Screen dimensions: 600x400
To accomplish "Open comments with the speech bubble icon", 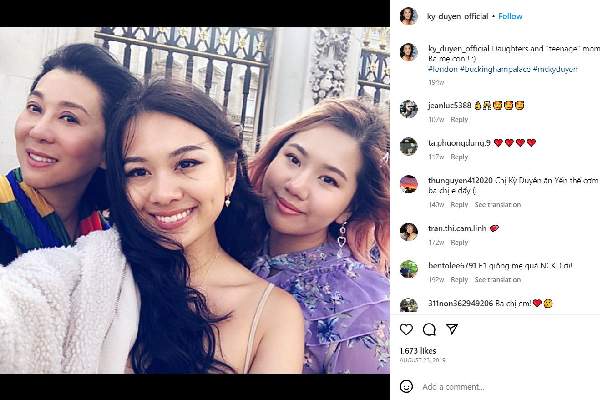I will (429, 329).
